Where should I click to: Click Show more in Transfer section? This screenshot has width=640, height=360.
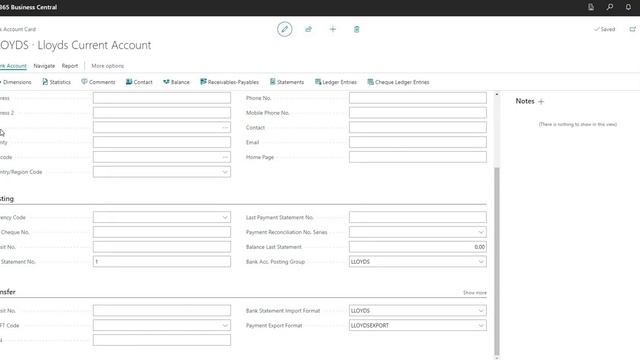(x=475, y=293)
